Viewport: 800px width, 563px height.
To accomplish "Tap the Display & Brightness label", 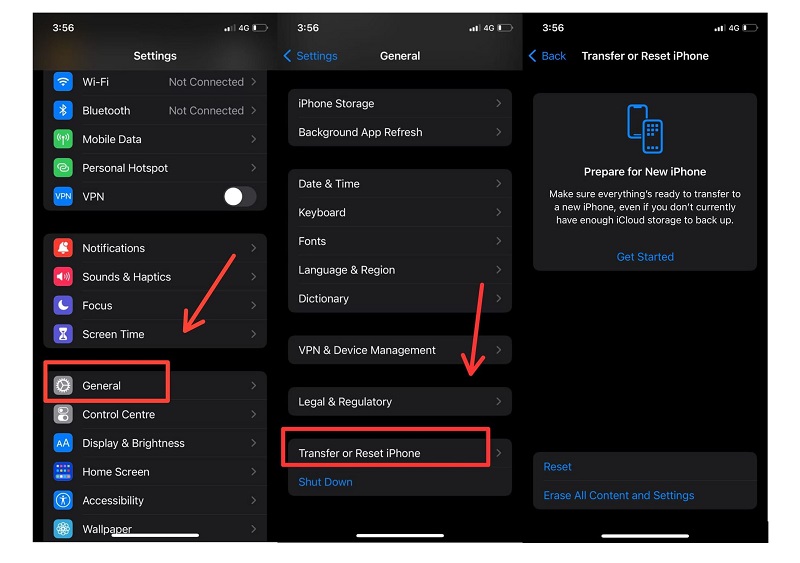I will [x=133, y=443].
